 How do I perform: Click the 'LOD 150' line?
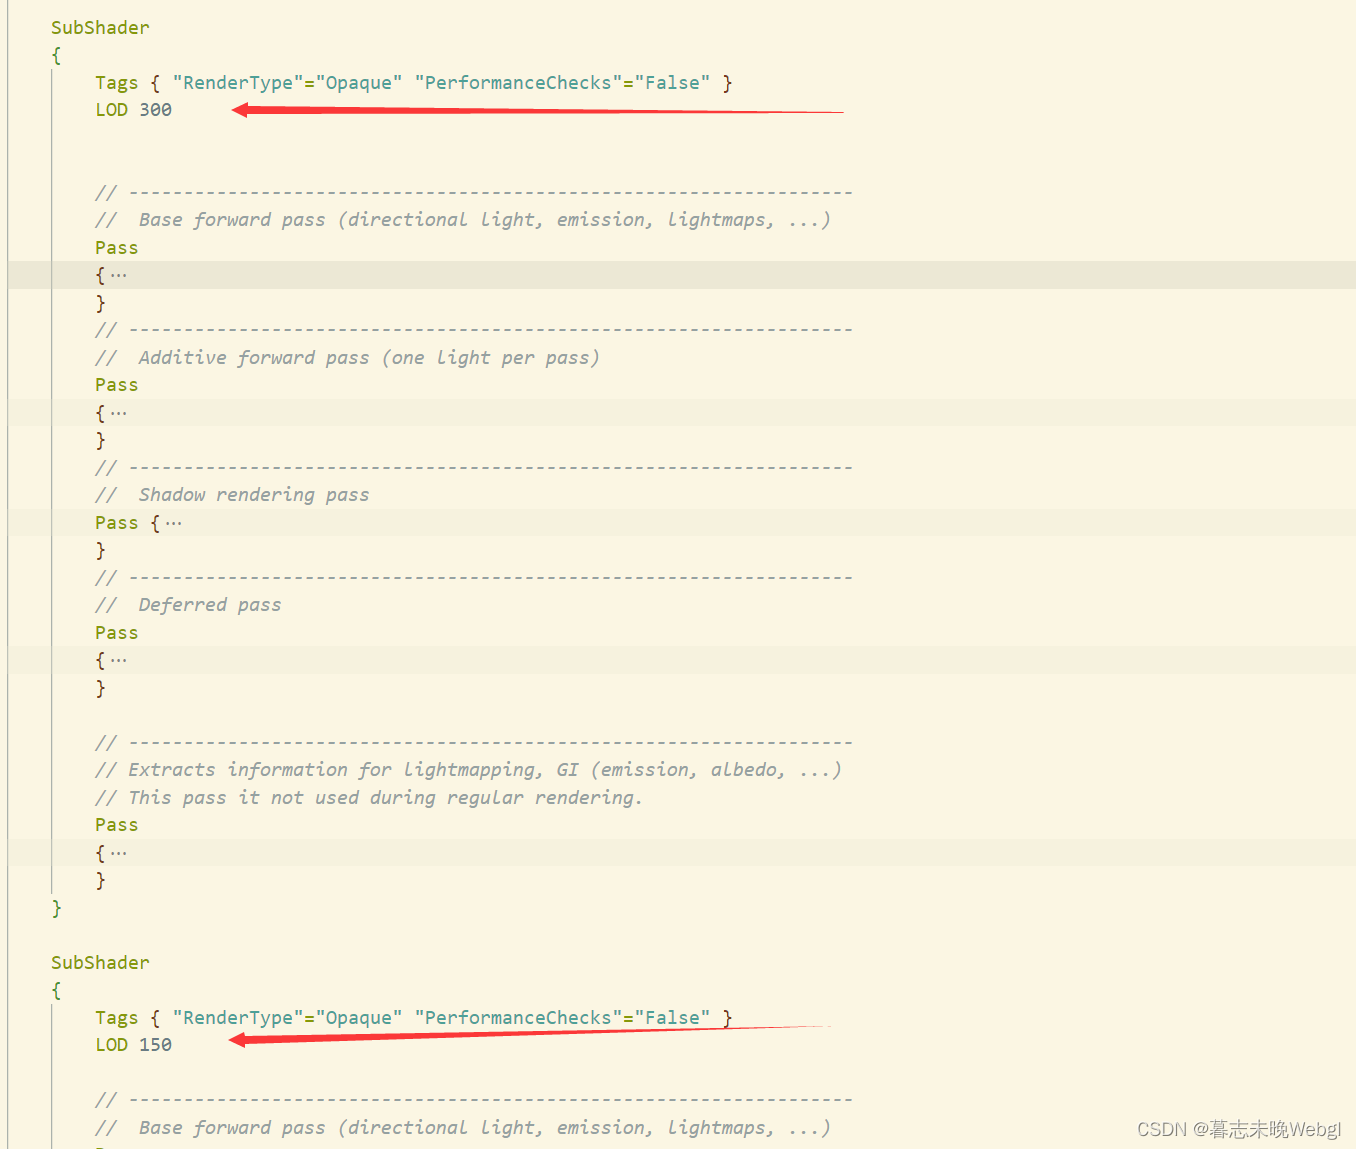coord(133,1045)
